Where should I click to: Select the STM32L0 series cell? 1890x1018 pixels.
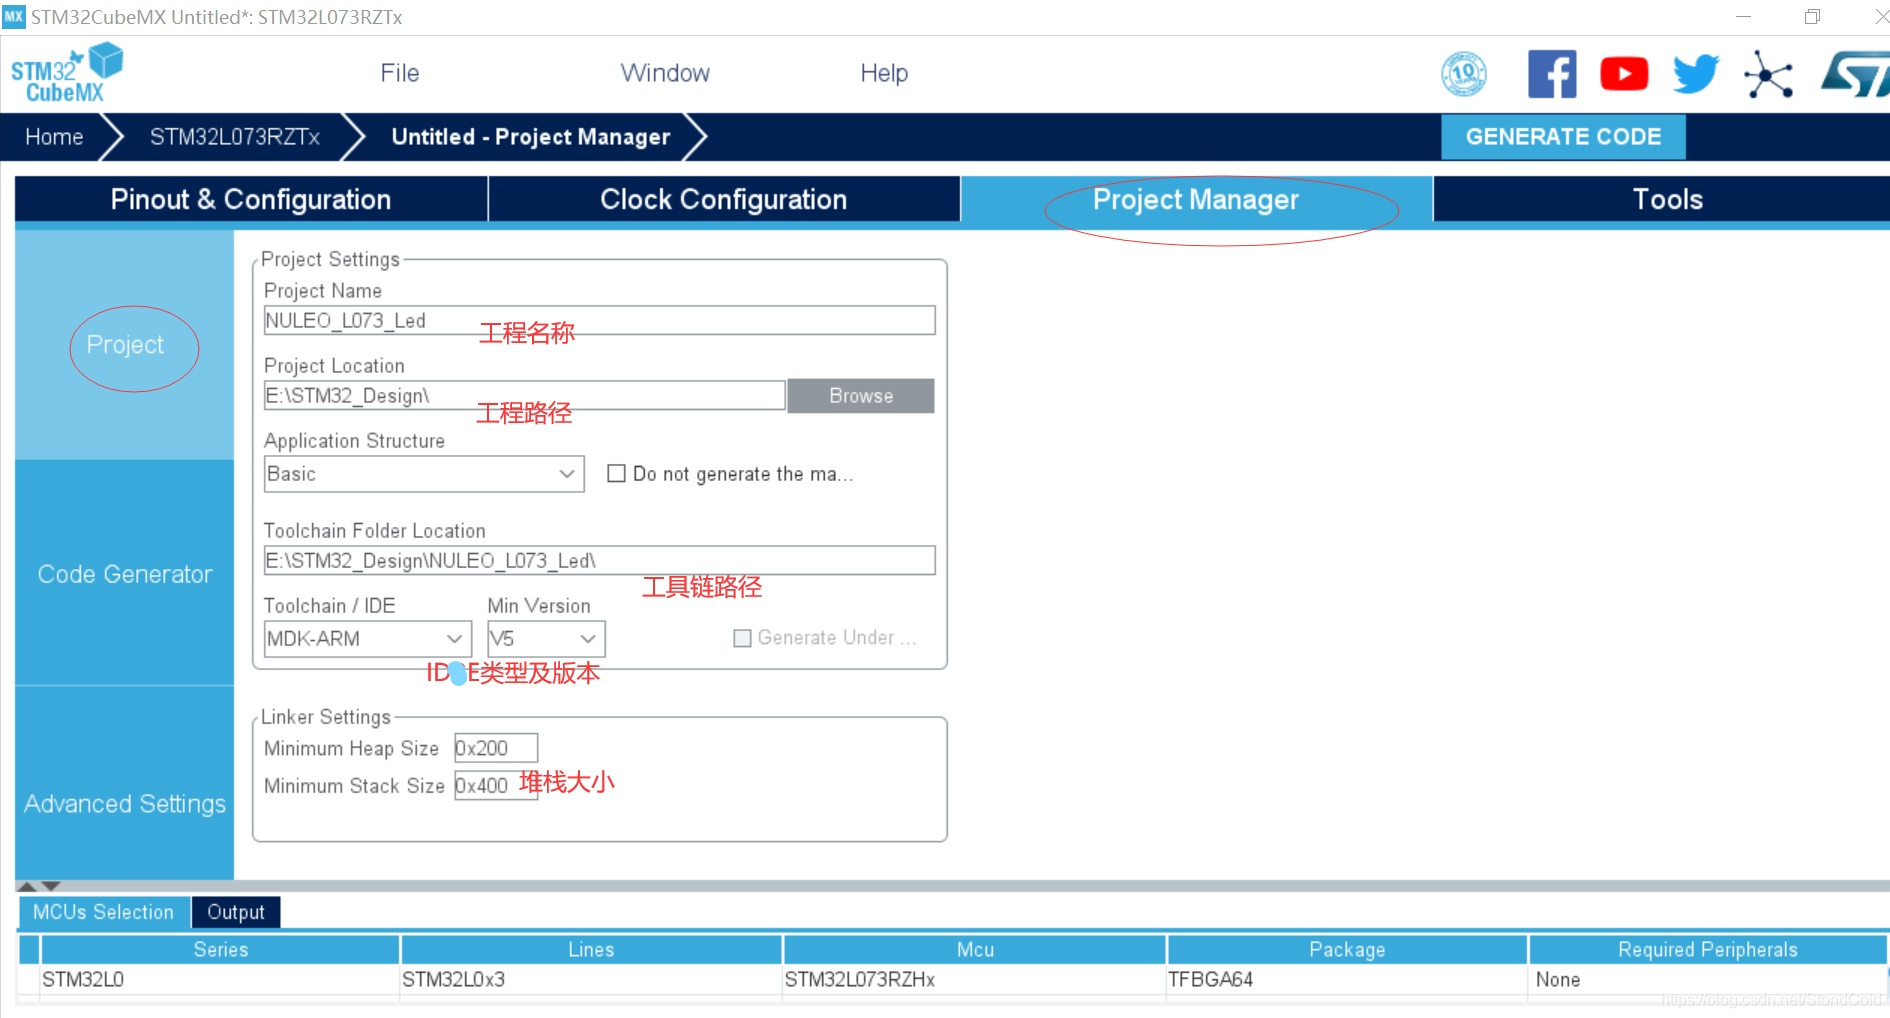tap(220, 979)
